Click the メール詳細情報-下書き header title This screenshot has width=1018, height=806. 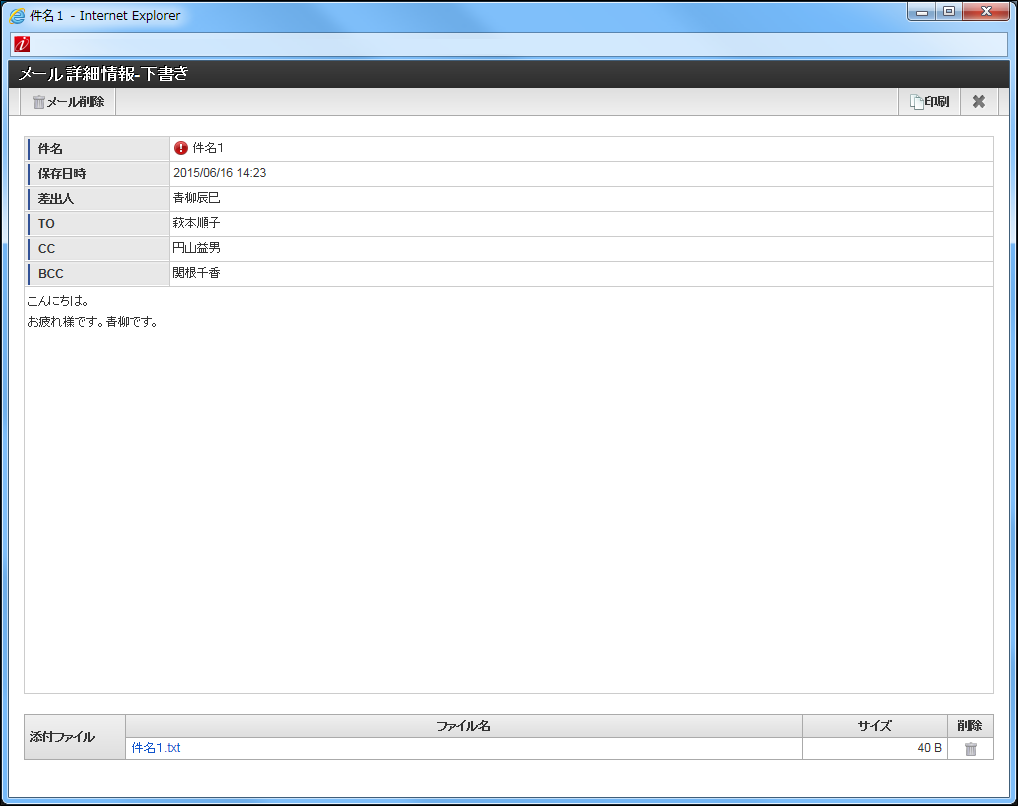coord(103,74)
